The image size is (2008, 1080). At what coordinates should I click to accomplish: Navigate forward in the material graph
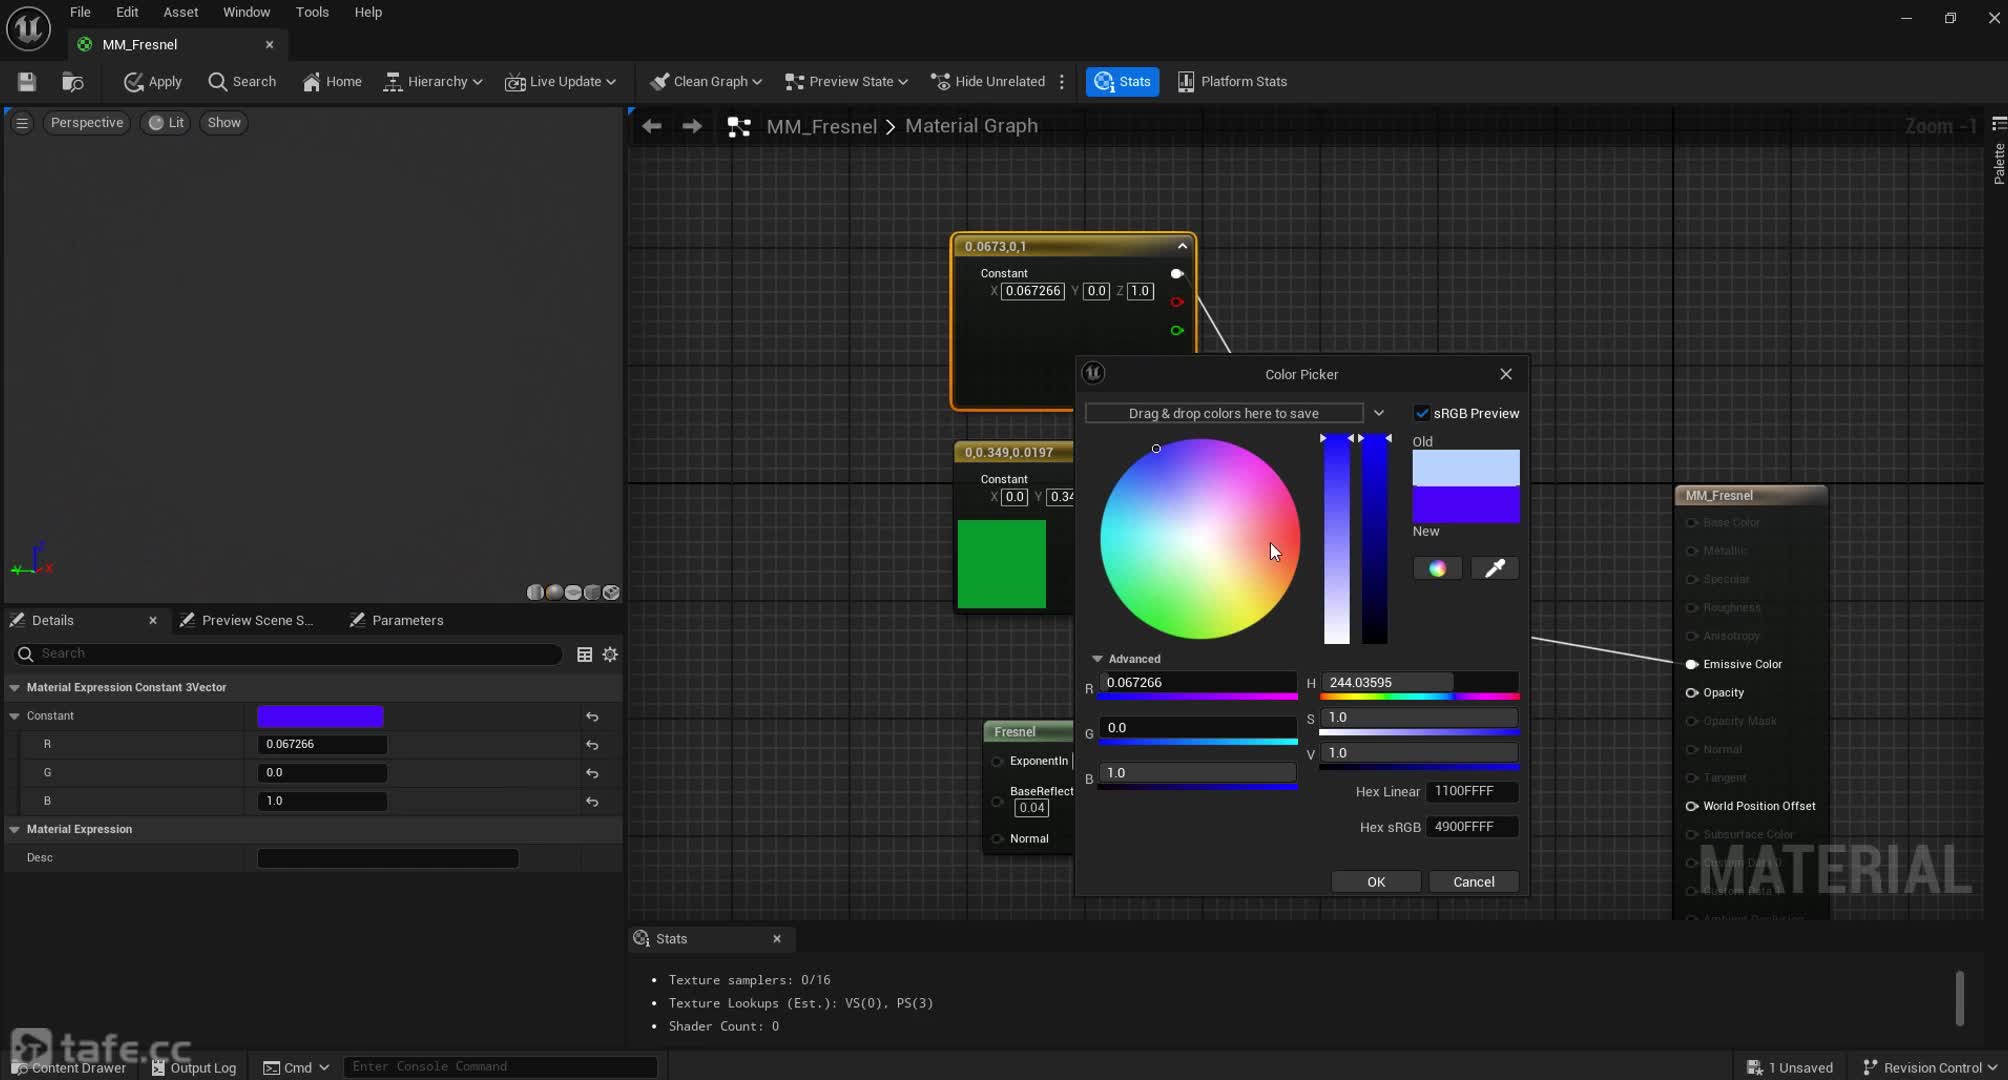692,127
